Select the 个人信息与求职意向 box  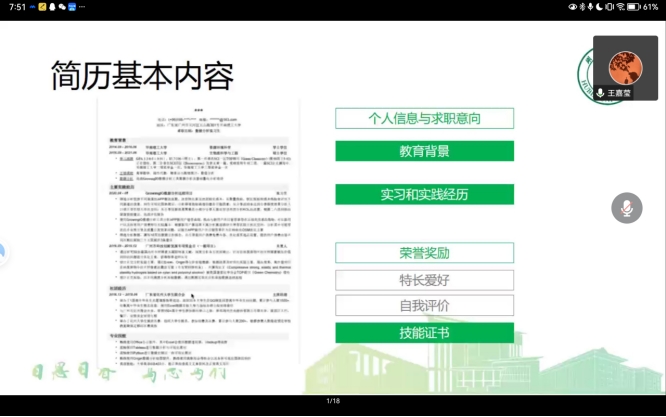[x=424, y=118]
